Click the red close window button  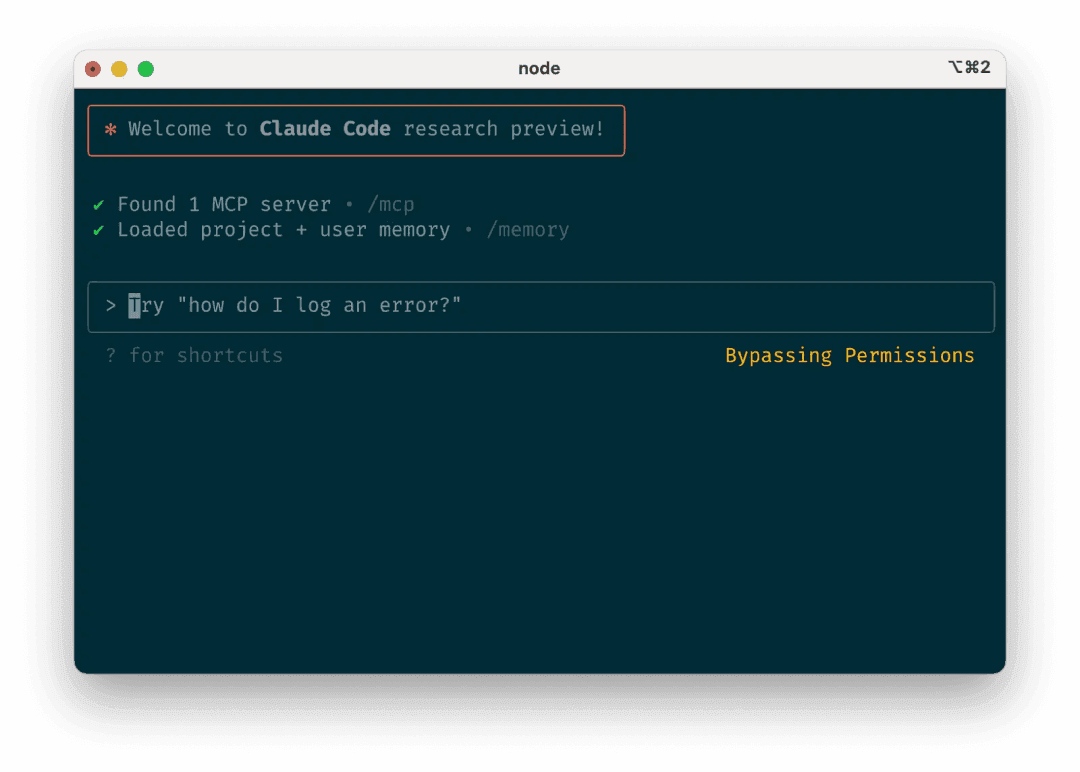click(93, 69)
